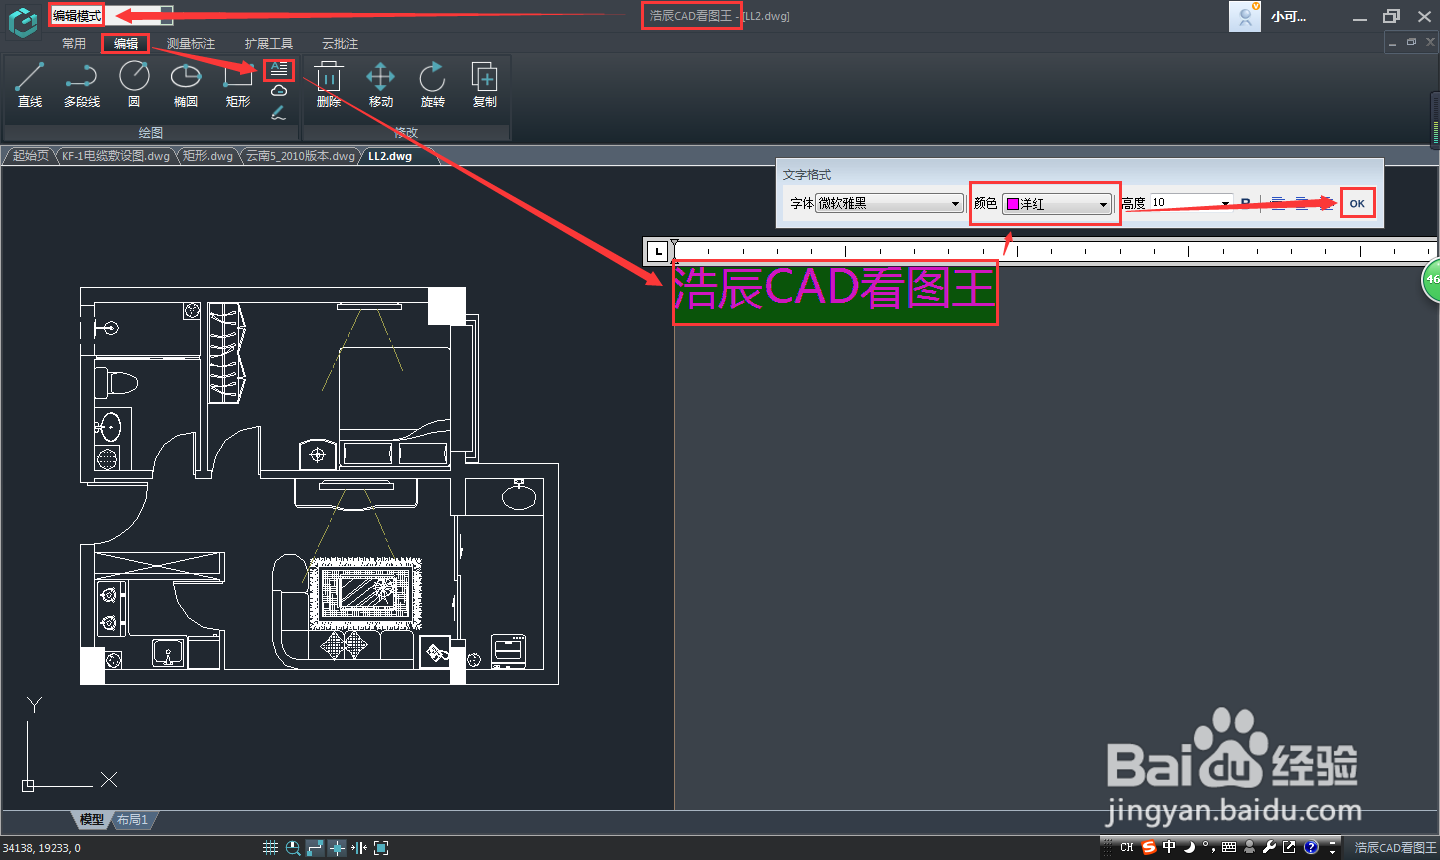1440x860 pixels.
Task: Open the 编辑模式 mode dropdown
Action: coord(110,15)
